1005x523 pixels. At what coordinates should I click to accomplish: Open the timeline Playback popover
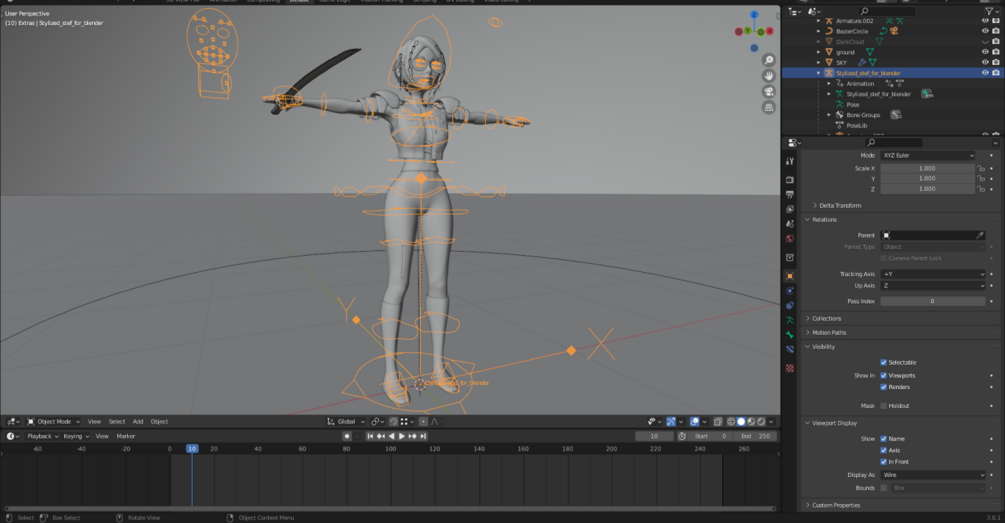coord(42,436)
